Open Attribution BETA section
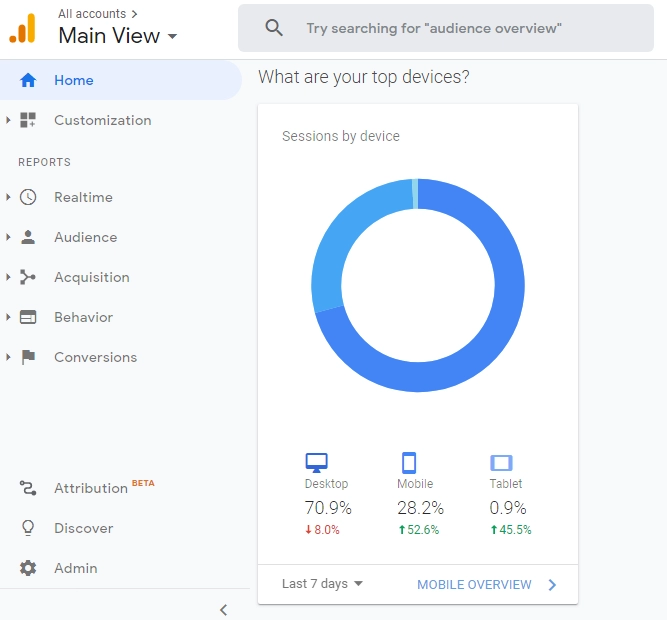 point(104,487)
